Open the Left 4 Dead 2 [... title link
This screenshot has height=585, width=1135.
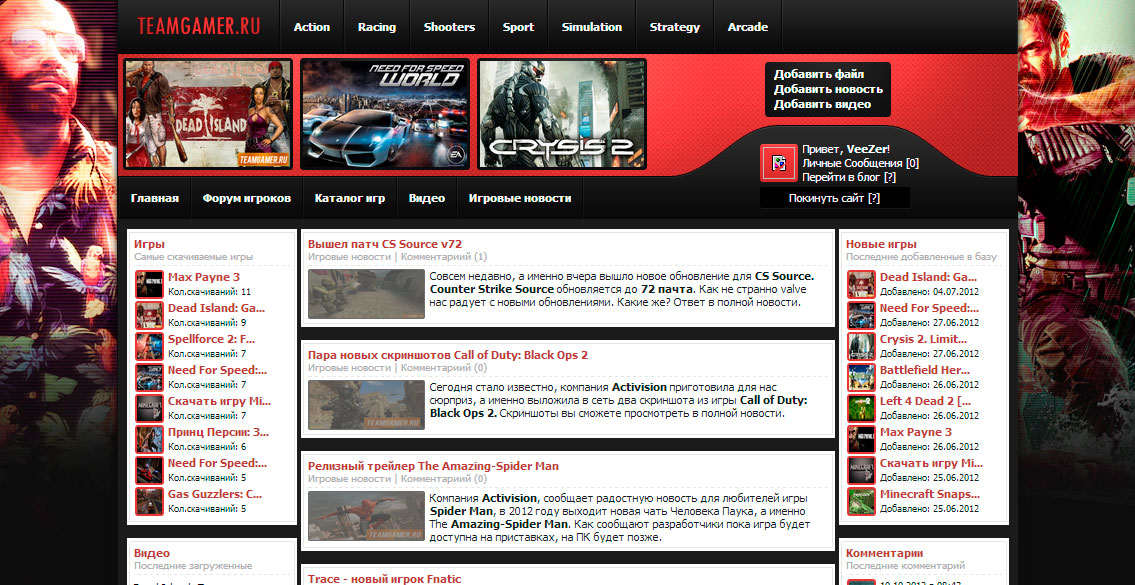(925, 401)
